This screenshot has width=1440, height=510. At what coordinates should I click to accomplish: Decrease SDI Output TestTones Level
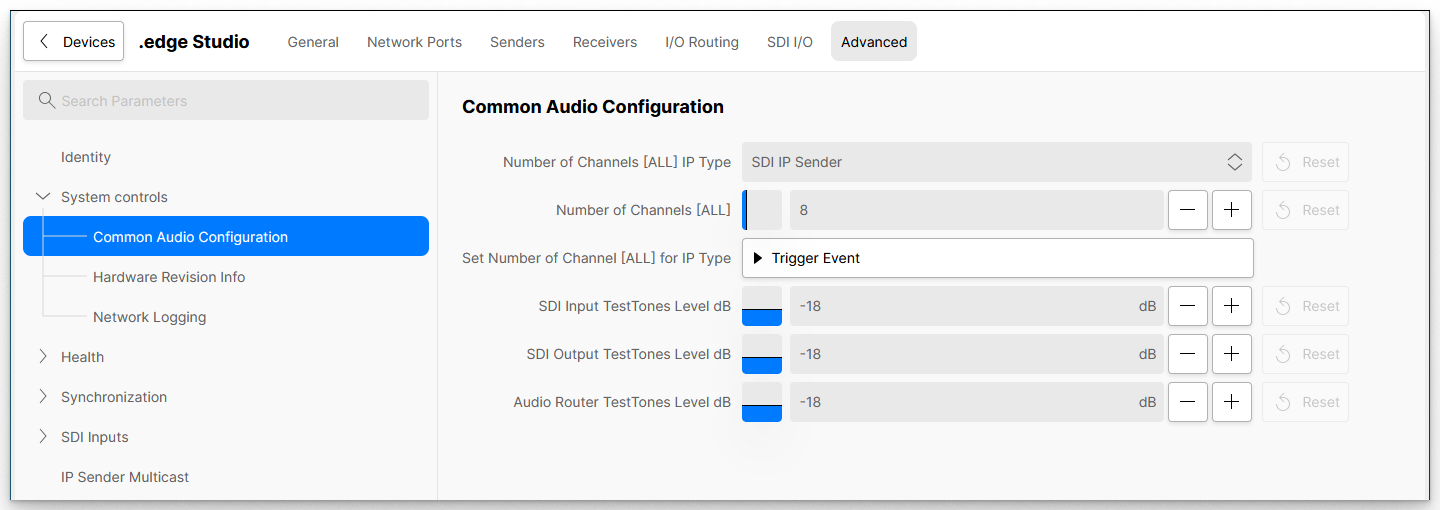point(1187,354)
